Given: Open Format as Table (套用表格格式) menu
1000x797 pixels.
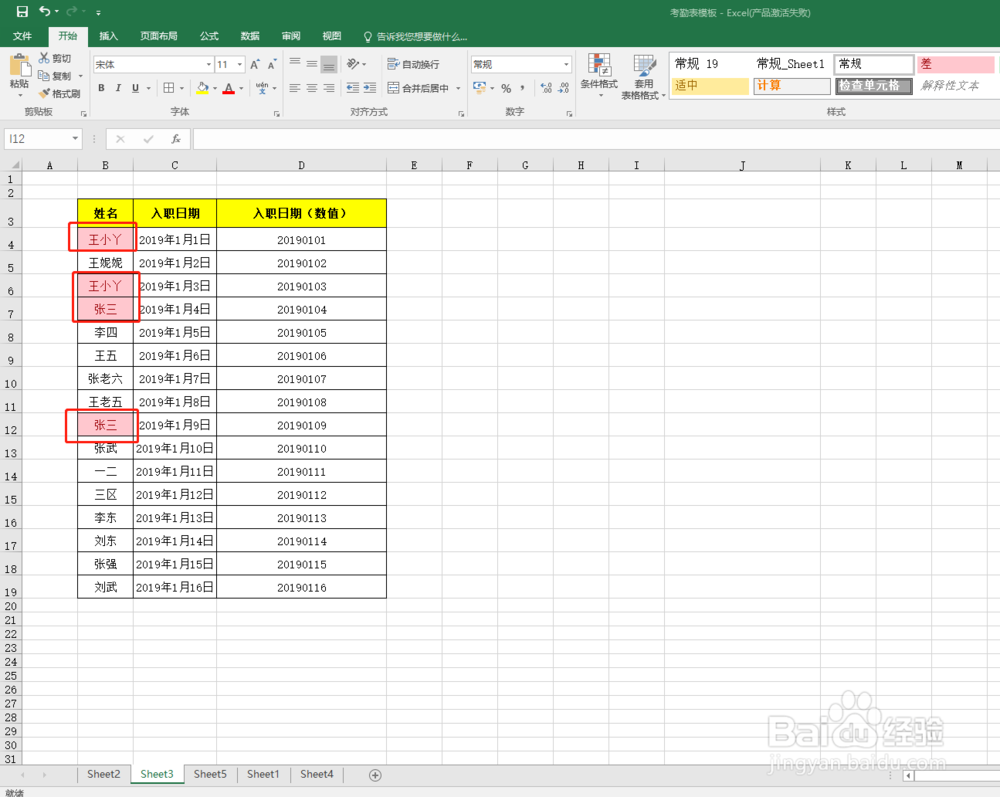Looking at the screenshot, I should (x=643, y=77).
